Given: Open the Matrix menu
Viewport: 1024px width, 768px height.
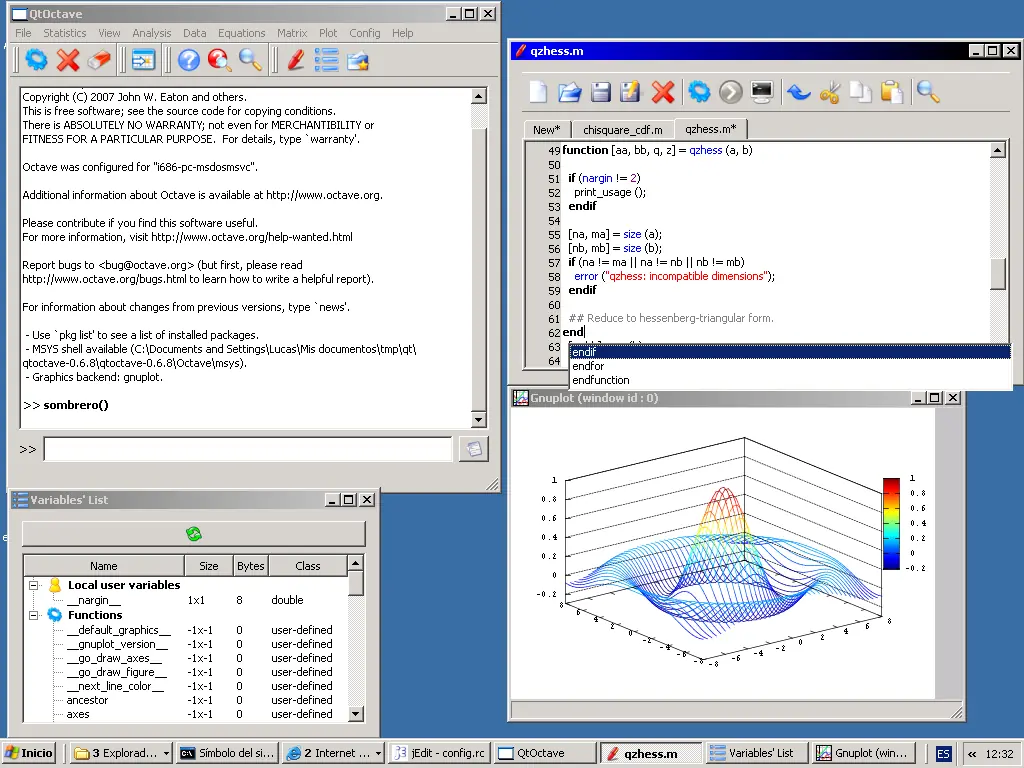Looking at the screenshot, I should [x=292, y=33].
